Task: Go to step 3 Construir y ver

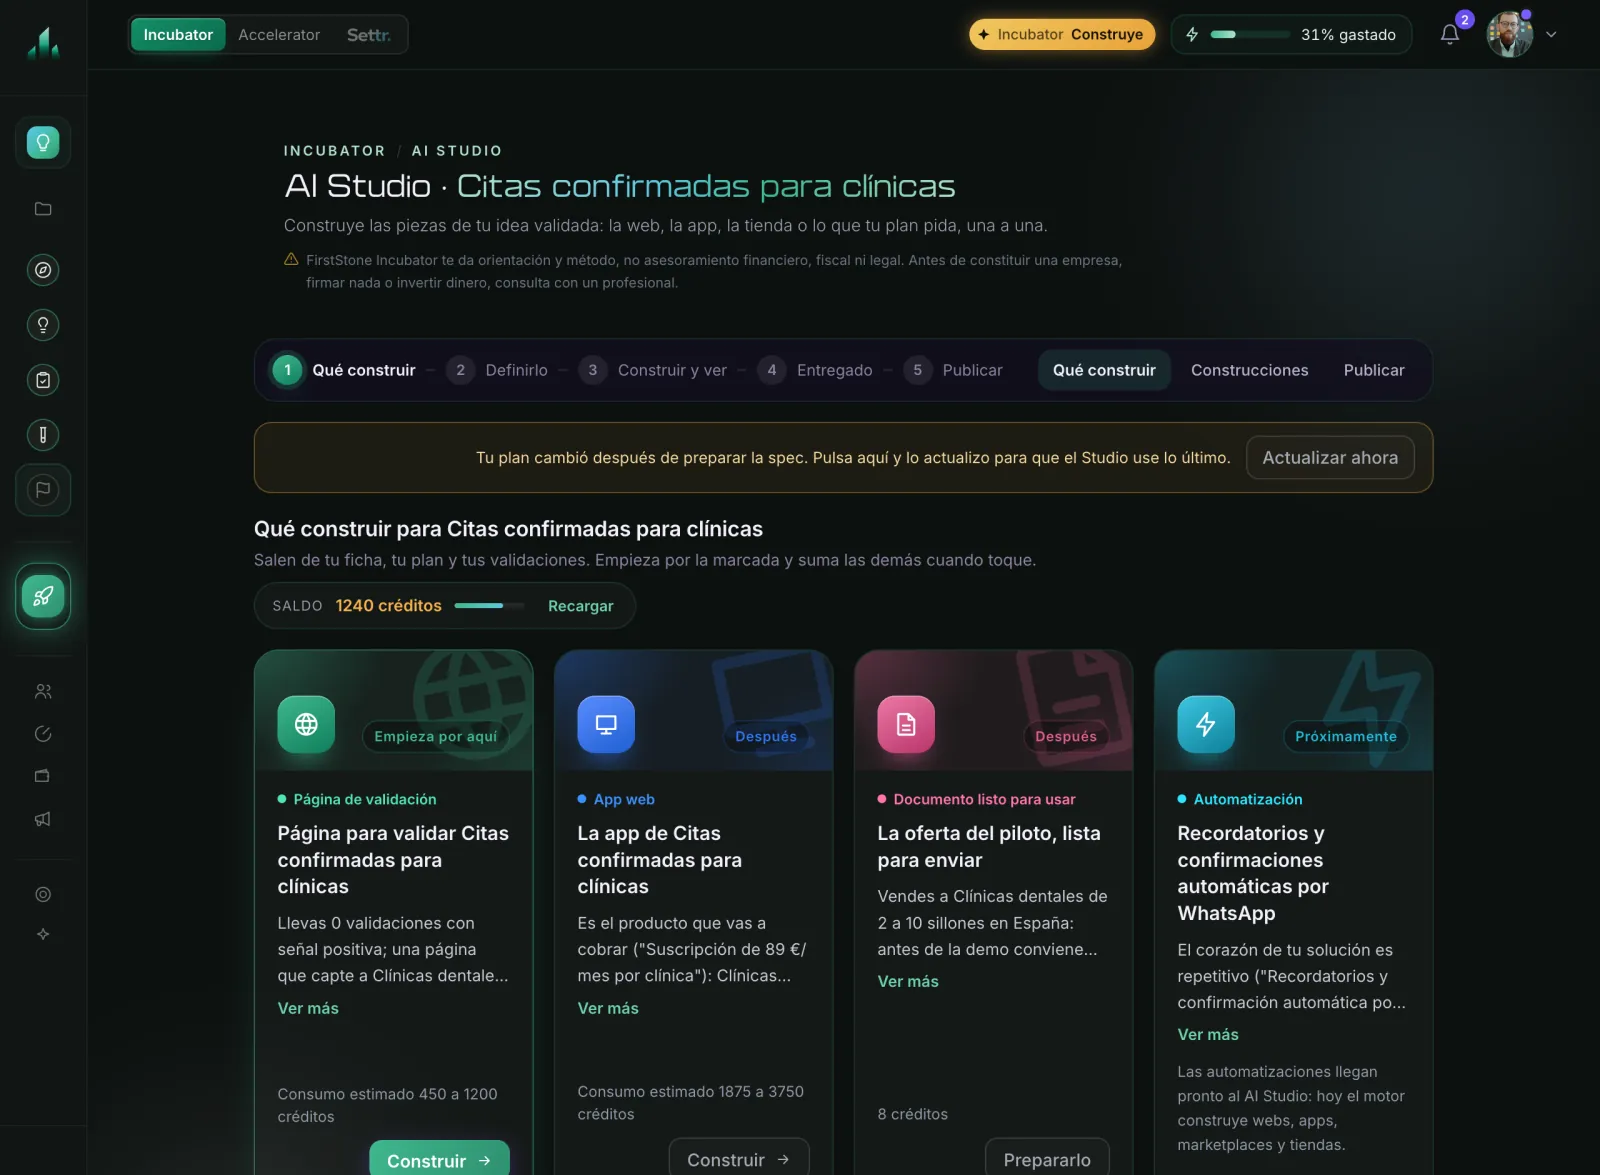Action: pos(653,370)
